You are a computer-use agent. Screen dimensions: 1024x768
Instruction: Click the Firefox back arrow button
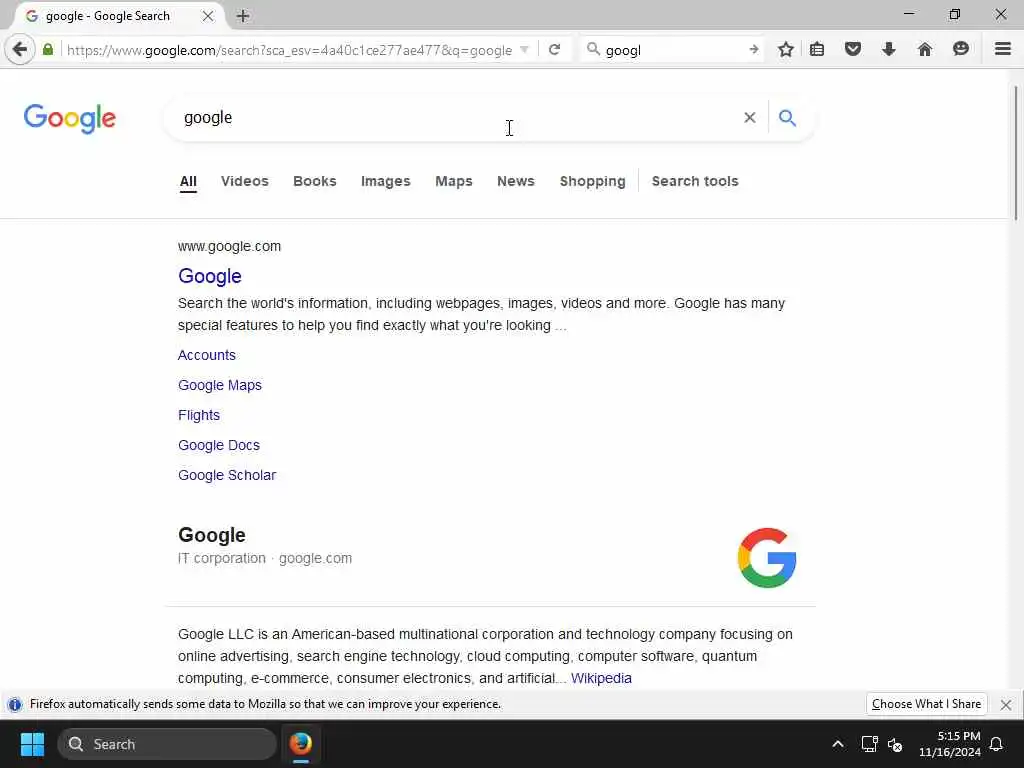click(20, 50)
